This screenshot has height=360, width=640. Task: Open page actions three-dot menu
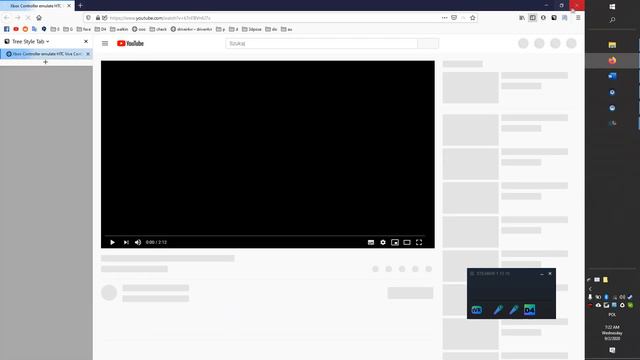(x=444, y=18)
